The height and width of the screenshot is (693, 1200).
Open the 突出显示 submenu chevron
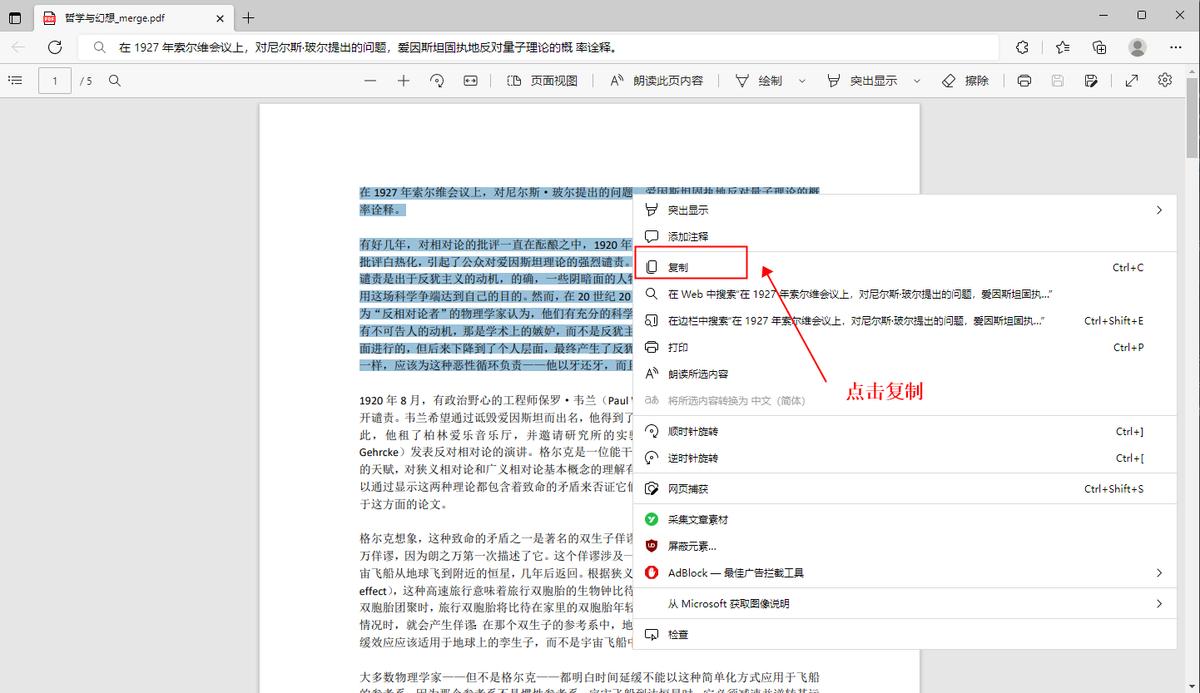(x=1159, y=210)
